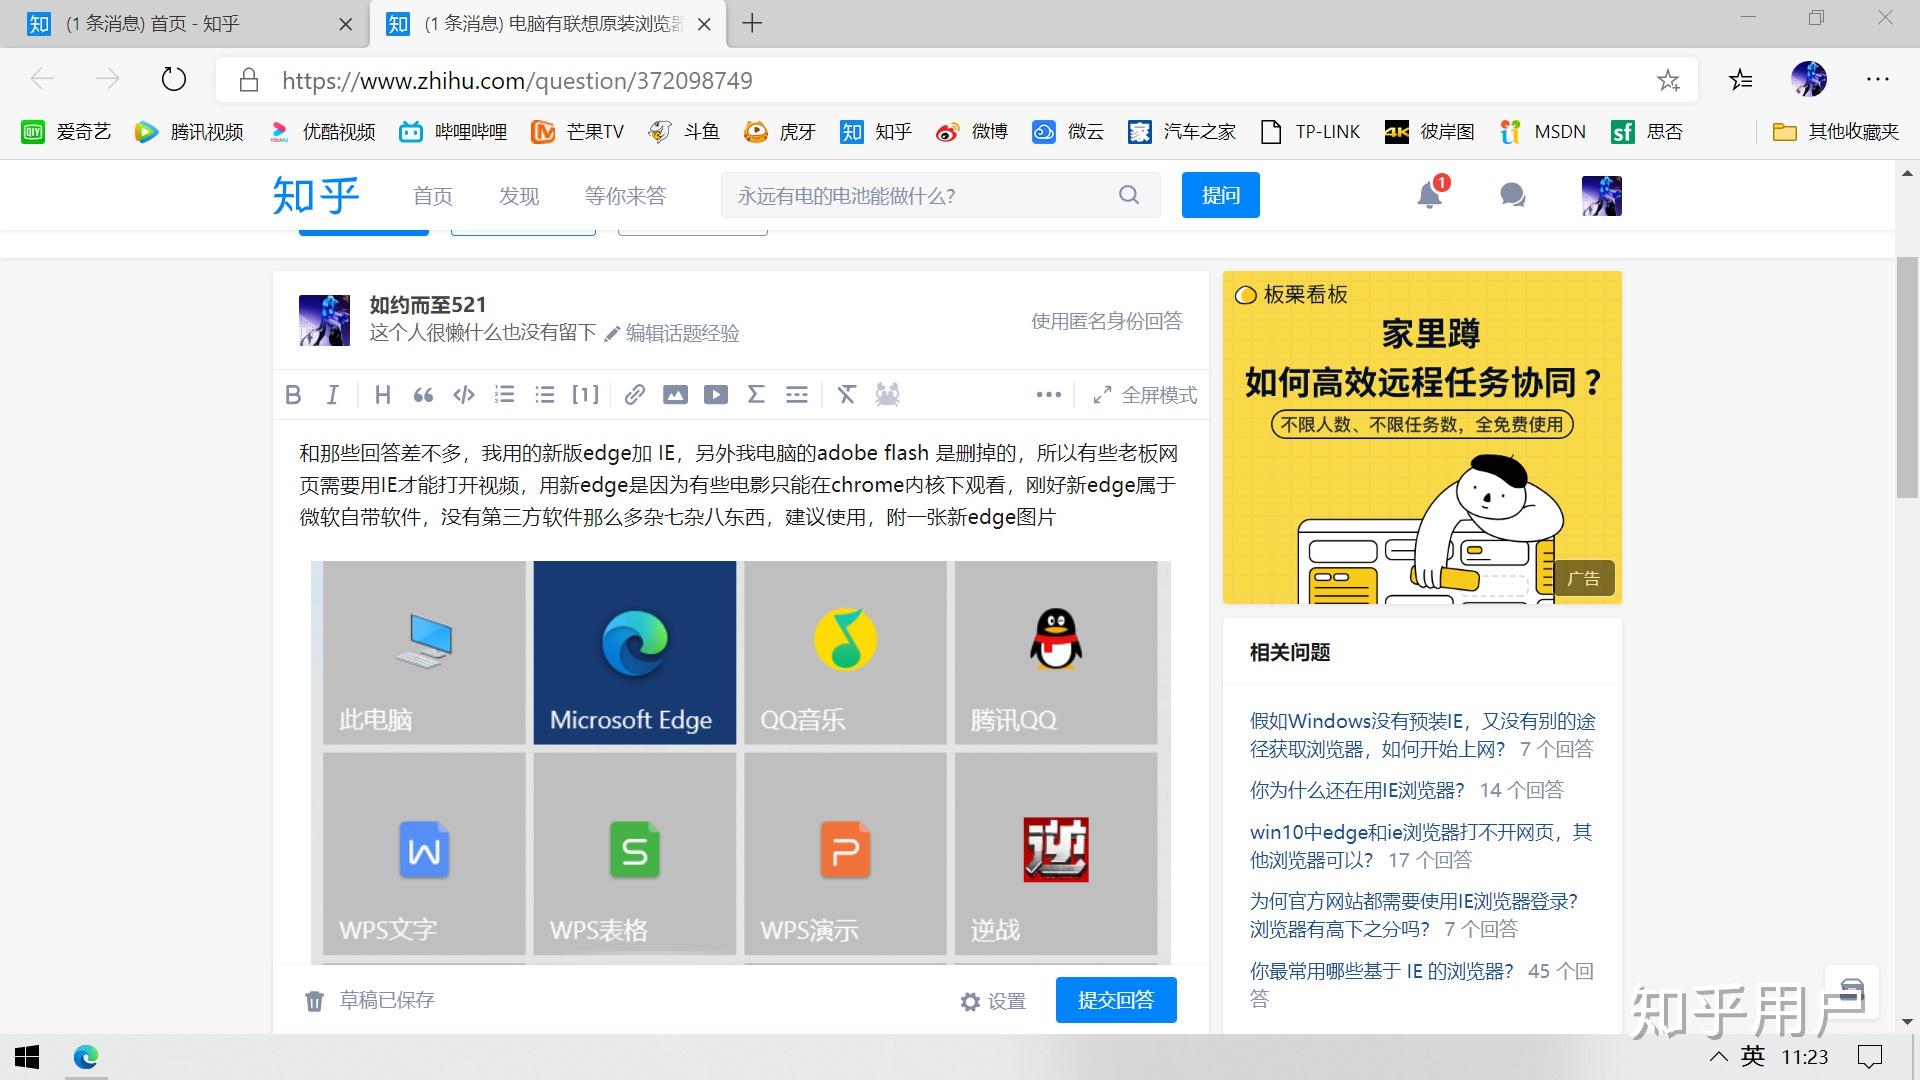Open 等你来答 nav item

click(625, 196)
